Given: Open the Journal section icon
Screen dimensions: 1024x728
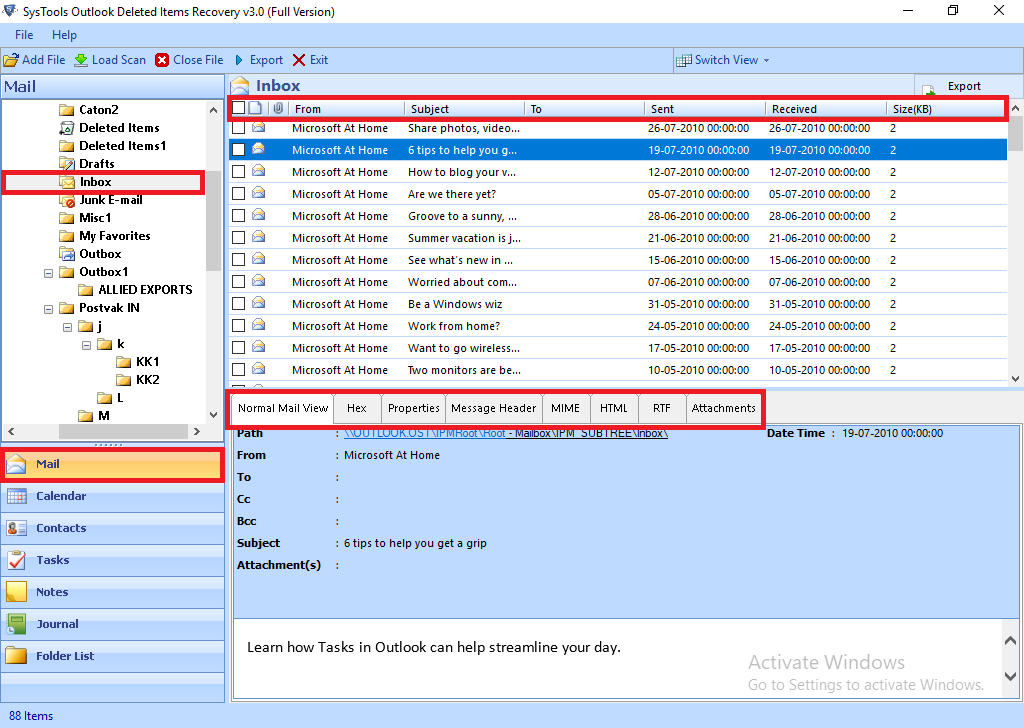Looking at the screenshot, I should click(x=17, y=624).
